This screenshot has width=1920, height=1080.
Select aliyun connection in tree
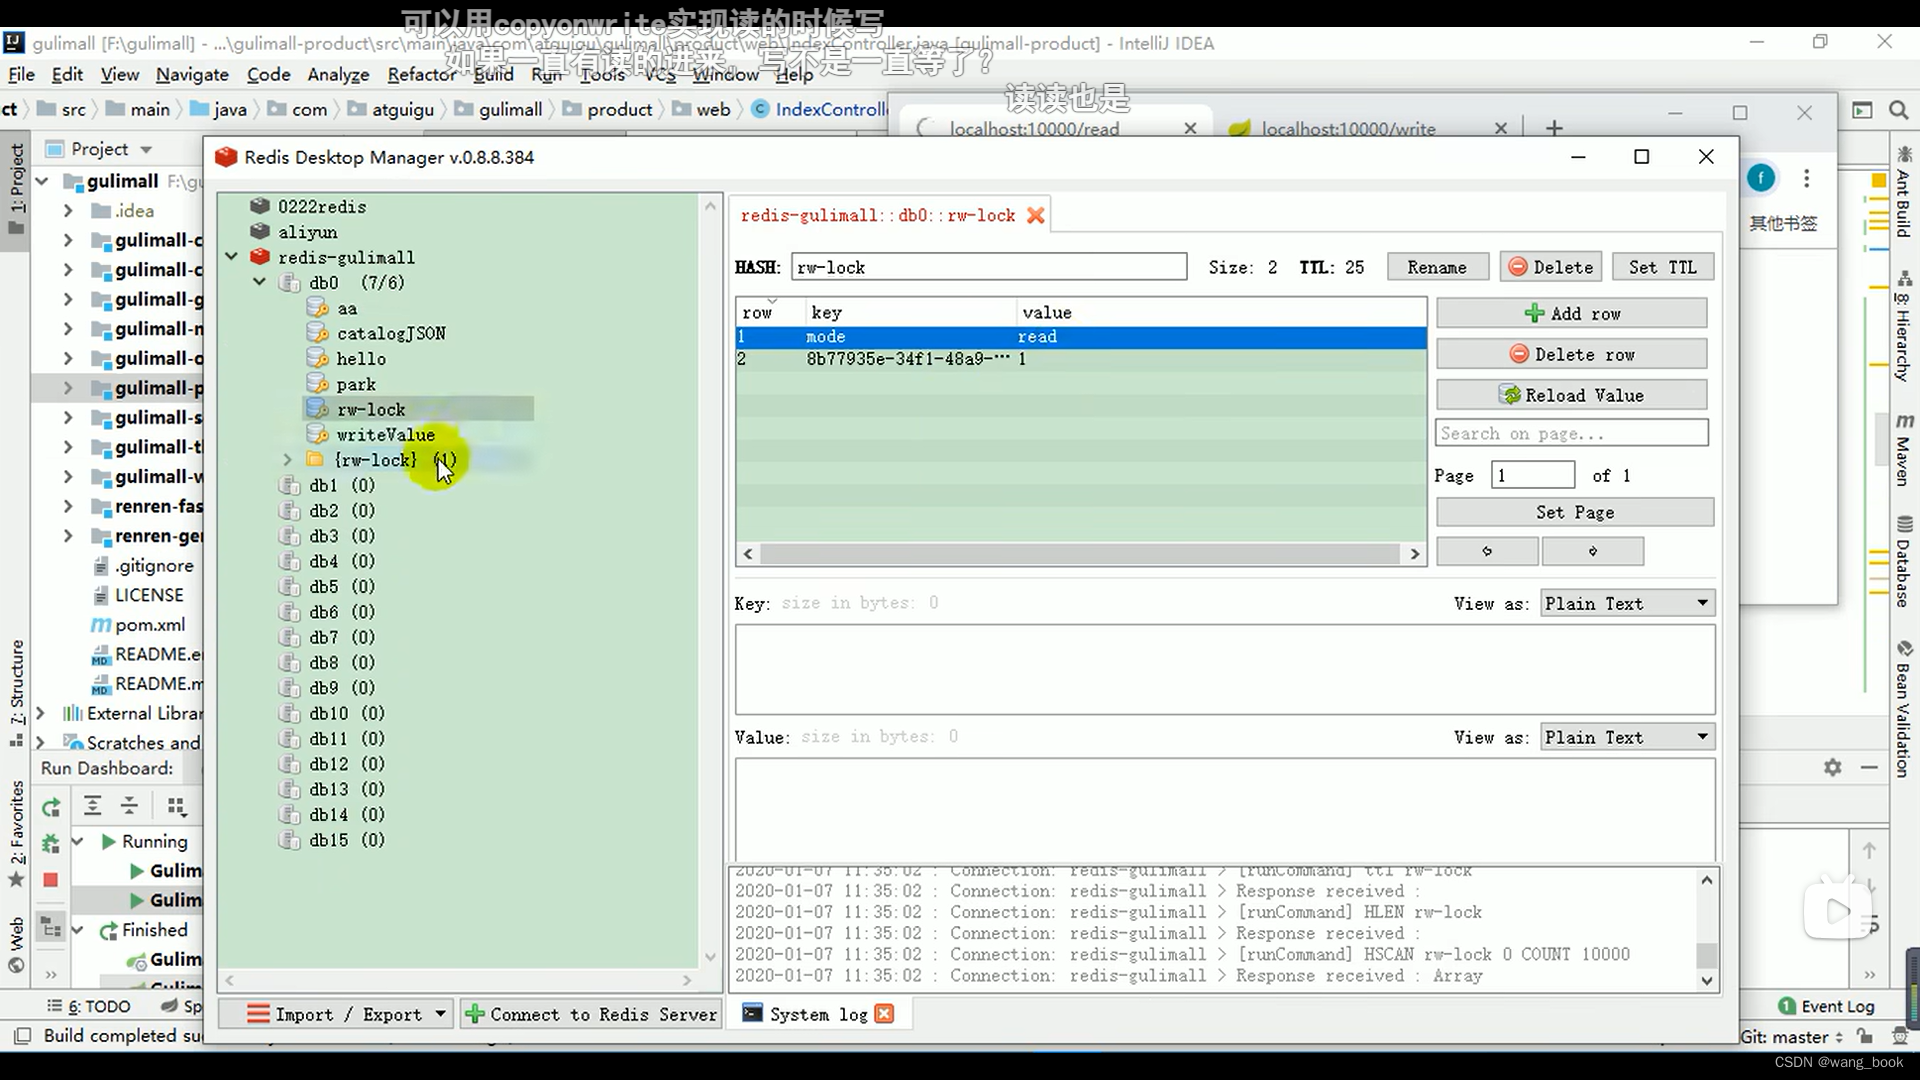point(307,232)
